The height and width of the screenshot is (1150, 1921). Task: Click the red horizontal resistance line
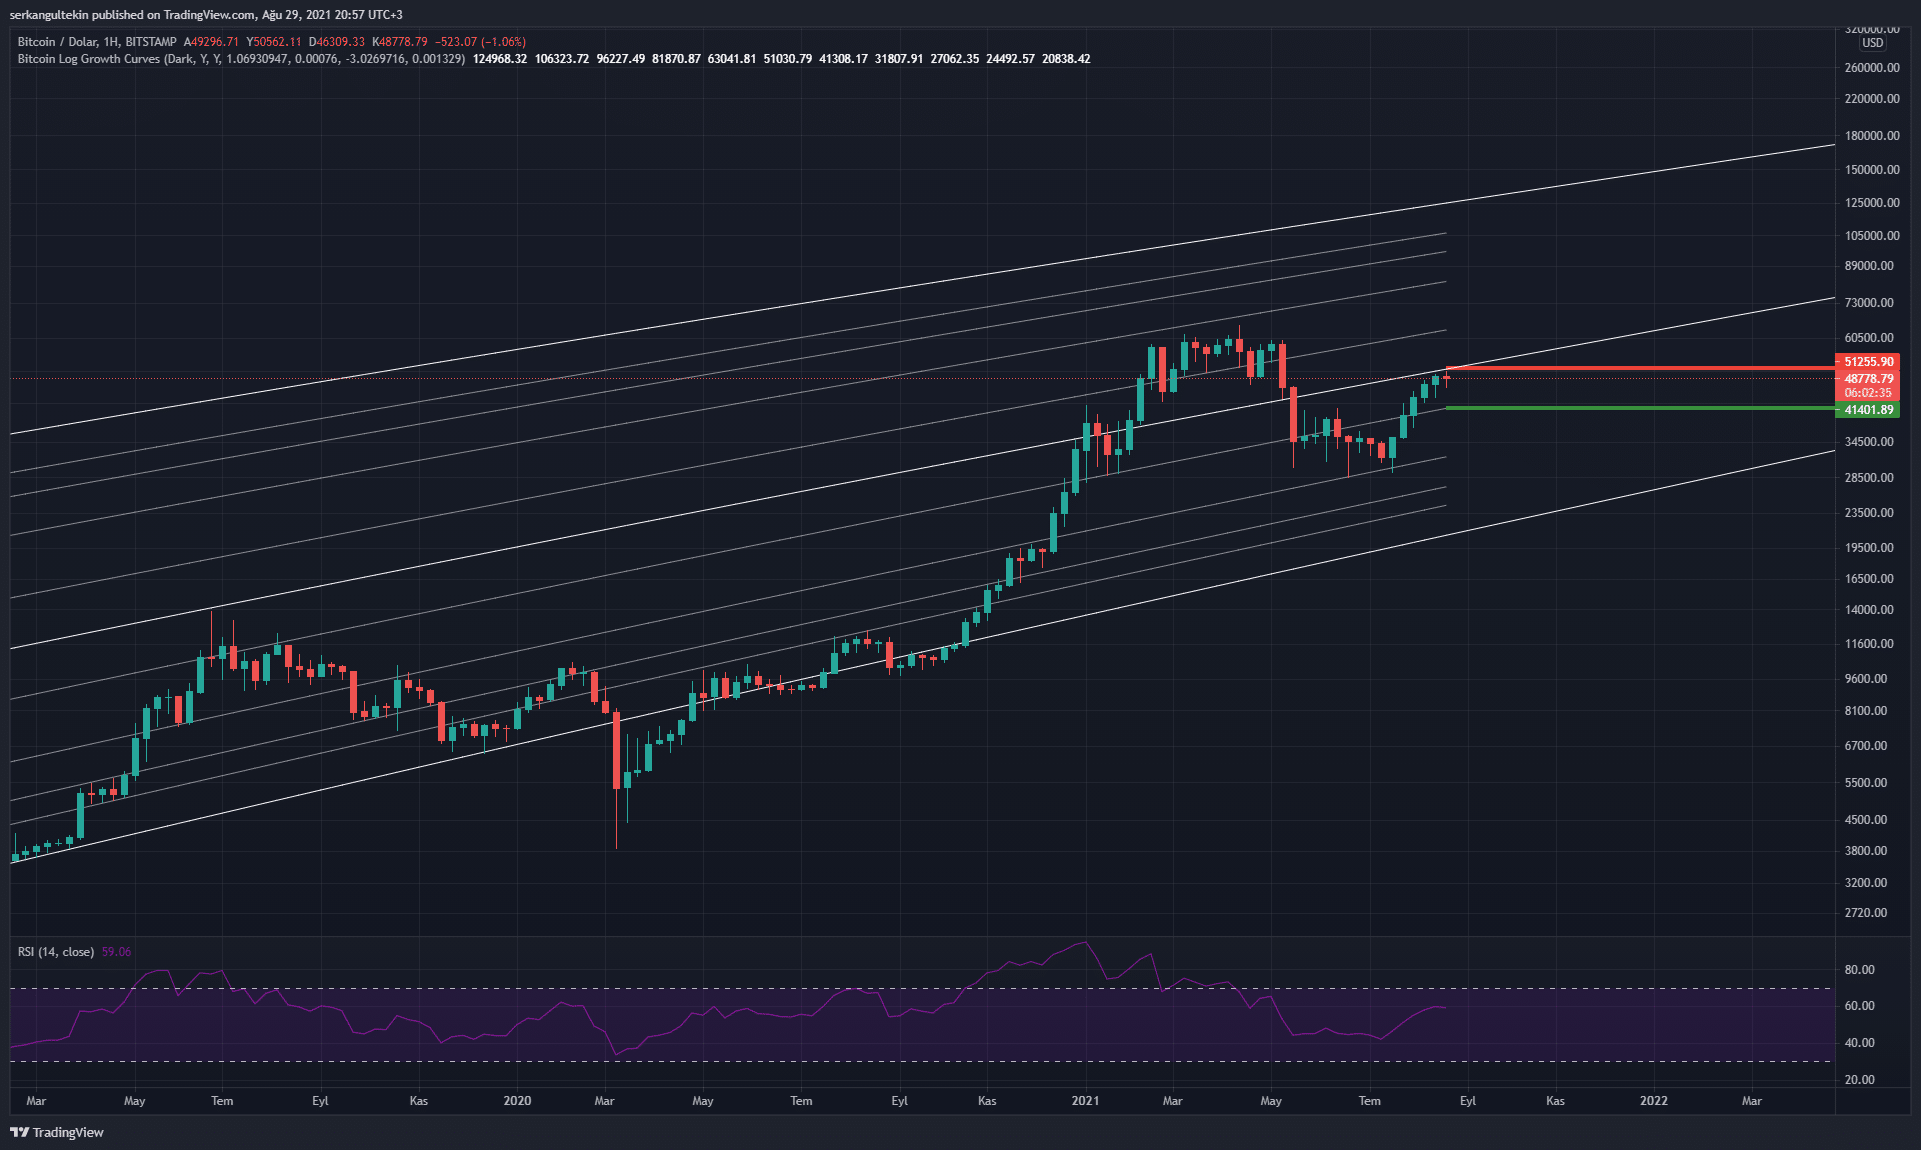coord(1640,369)
